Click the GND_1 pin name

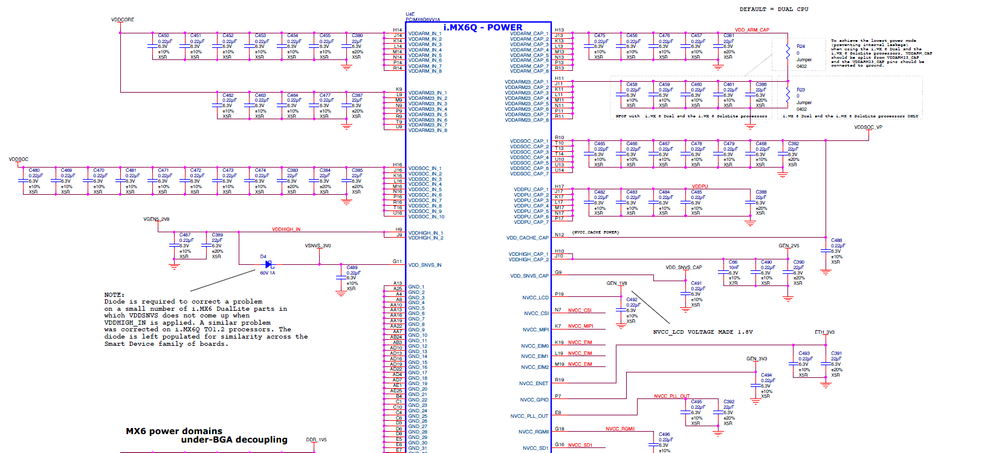tap(415, 287)
